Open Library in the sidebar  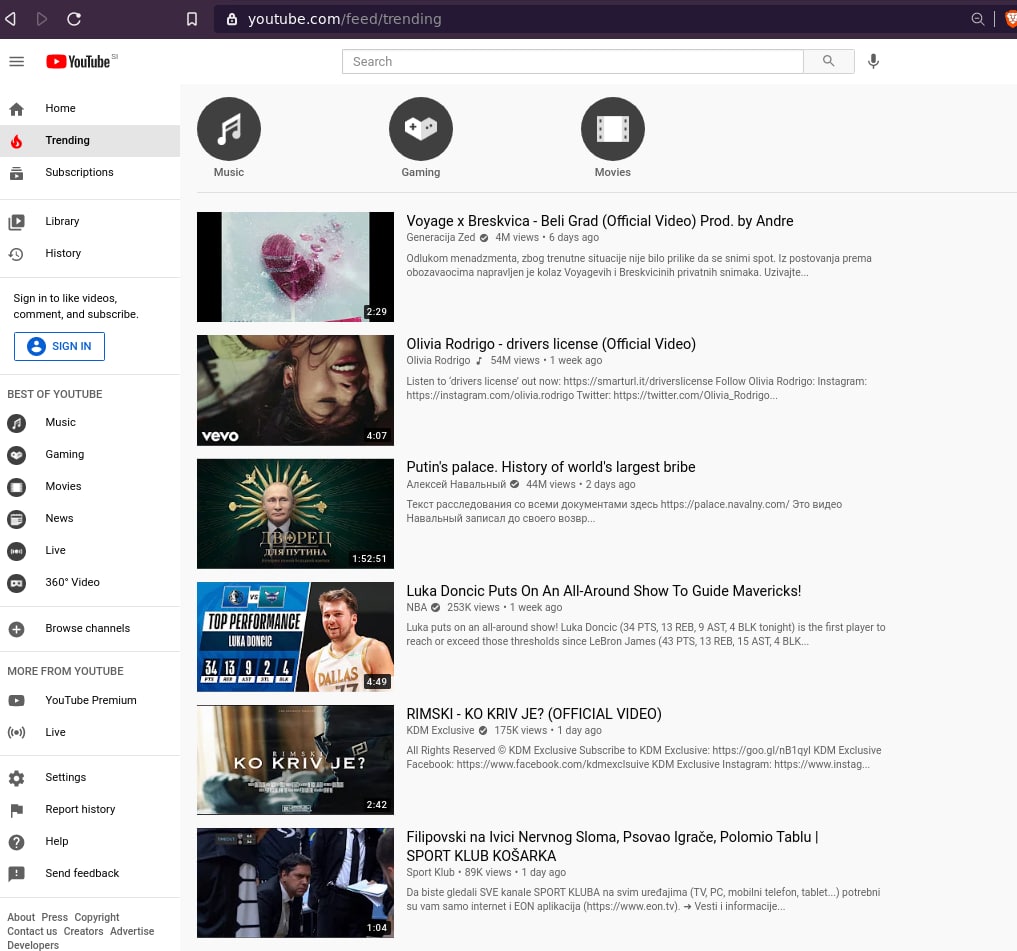coord(90,221)
